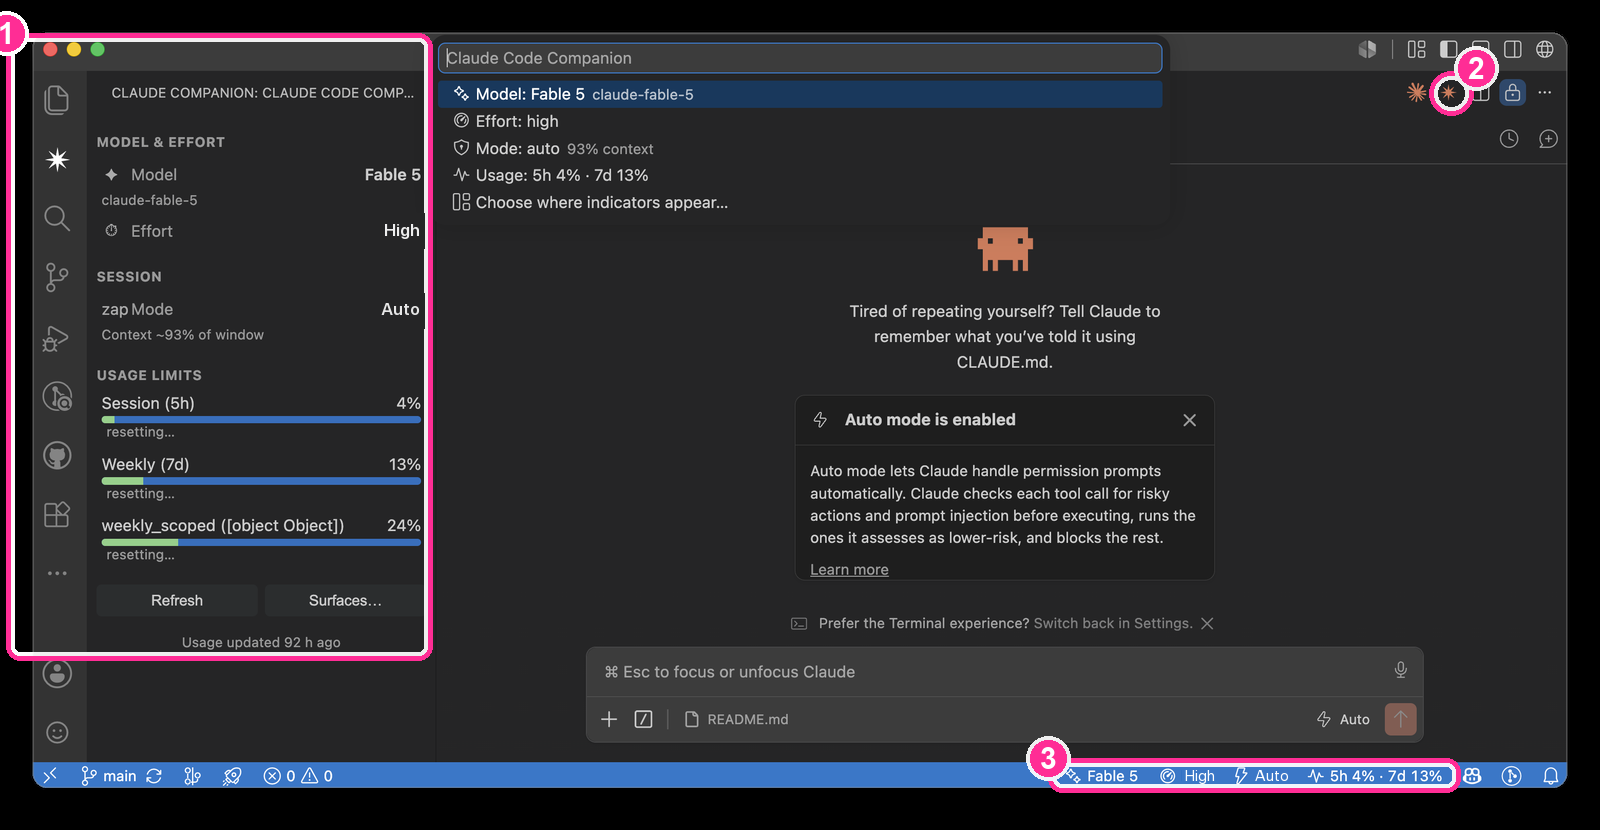Click 'Context ~93% of window' text in the sidebar
The image size is (1600, 830).
point(183,335)
